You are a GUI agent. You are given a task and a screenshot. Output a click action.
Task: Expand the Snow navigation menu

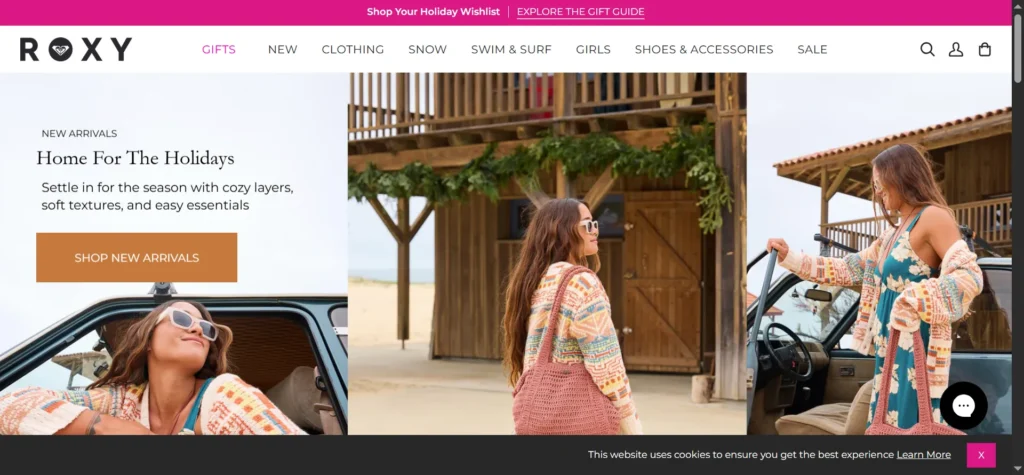pyautogui.click(x=427, y=49)
